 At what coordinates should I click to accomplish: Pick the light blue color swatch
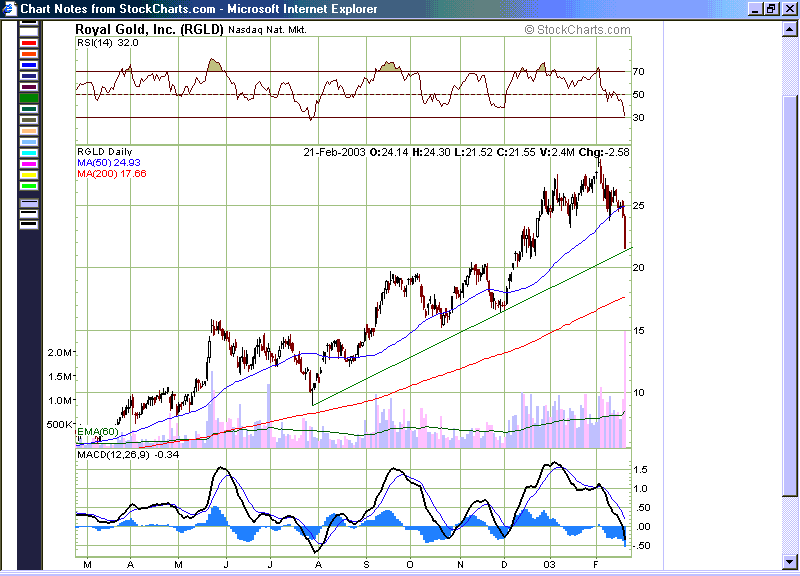[x=29, y=142]
